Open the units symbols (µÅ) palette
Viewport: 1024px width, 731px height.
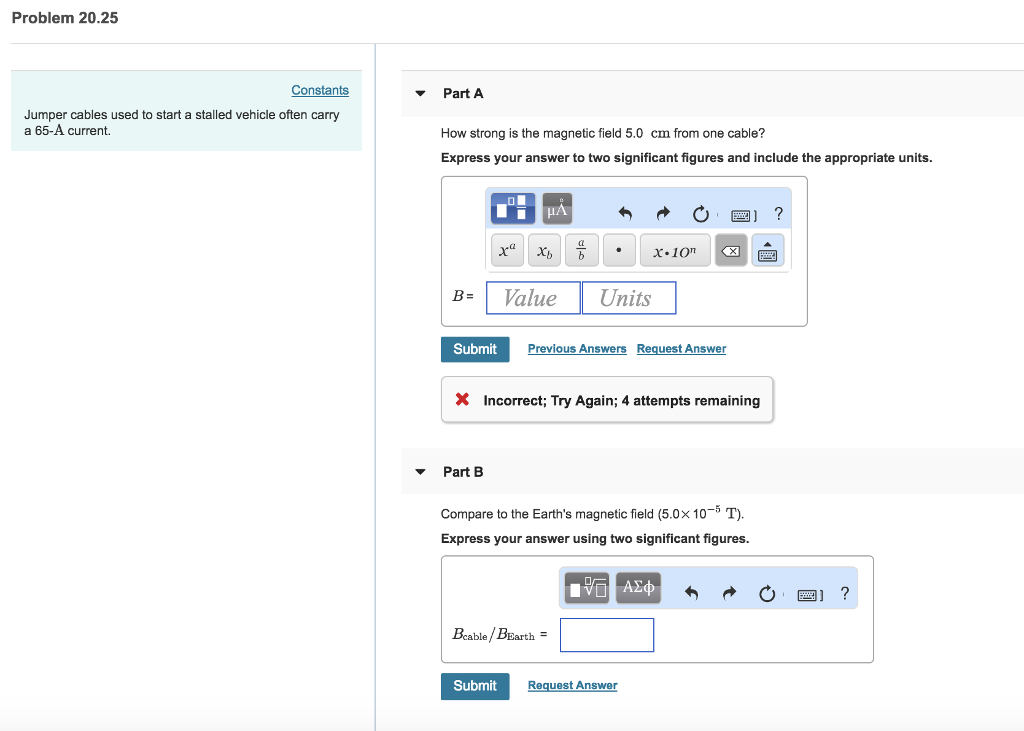tap(557, 210)
